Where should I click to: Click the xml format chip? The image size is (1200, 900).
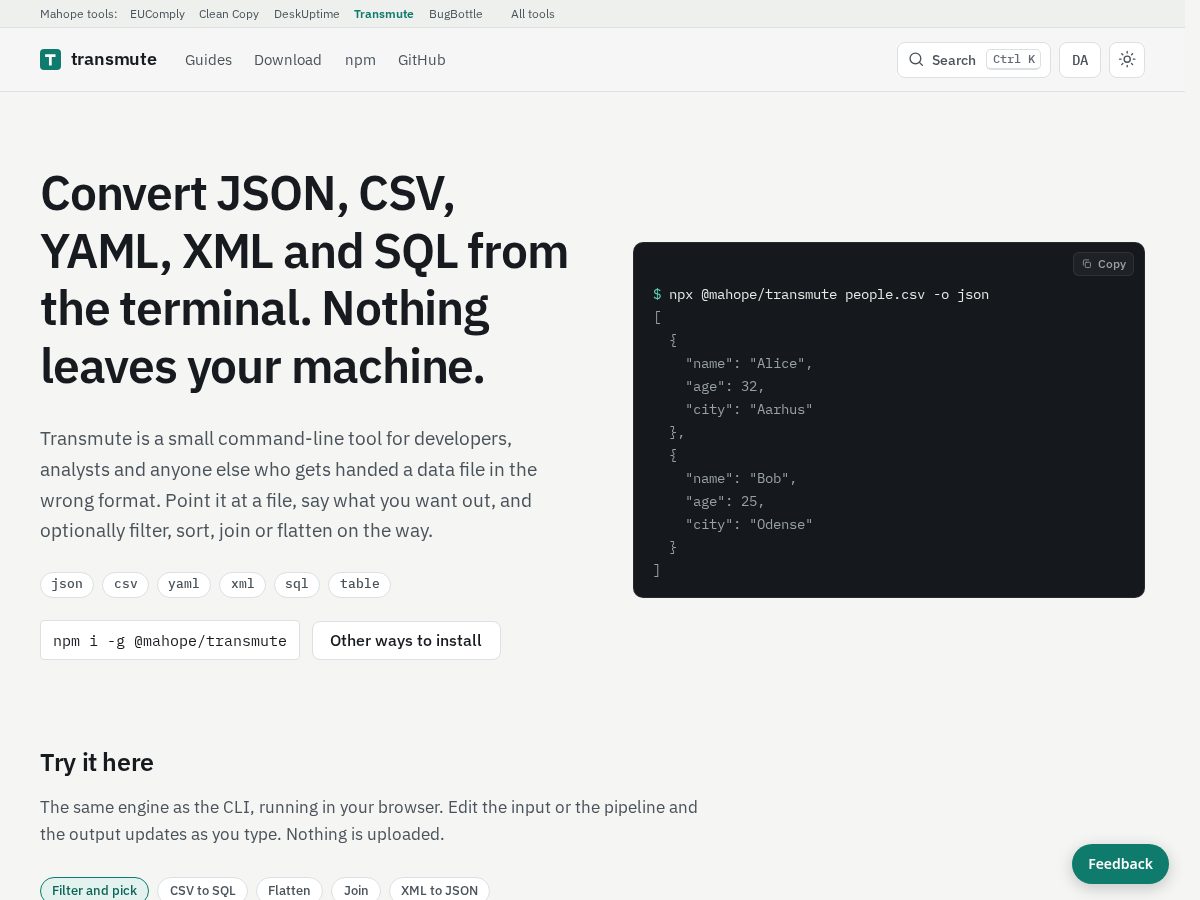click(x=243, y=584)
